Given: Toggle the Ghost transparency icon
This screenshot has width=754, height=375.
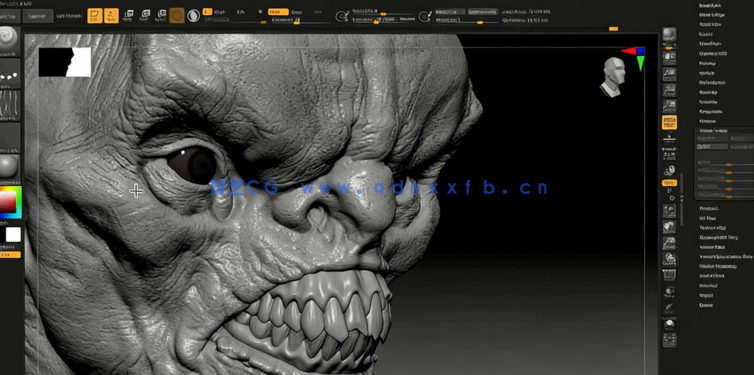Looking at the screenshot, I should click(669, 308).
